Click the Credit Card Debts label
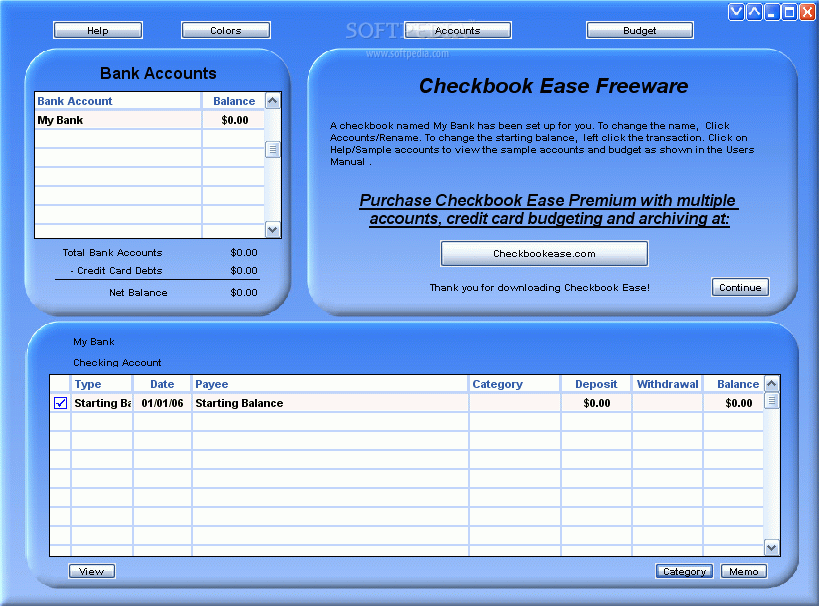 click(116, 270)
